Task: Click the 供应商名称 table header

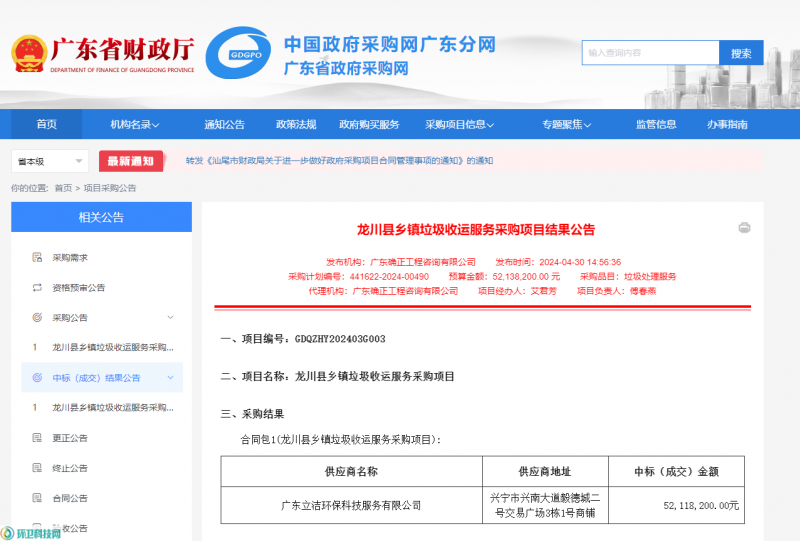Action: tap(351, 472)
